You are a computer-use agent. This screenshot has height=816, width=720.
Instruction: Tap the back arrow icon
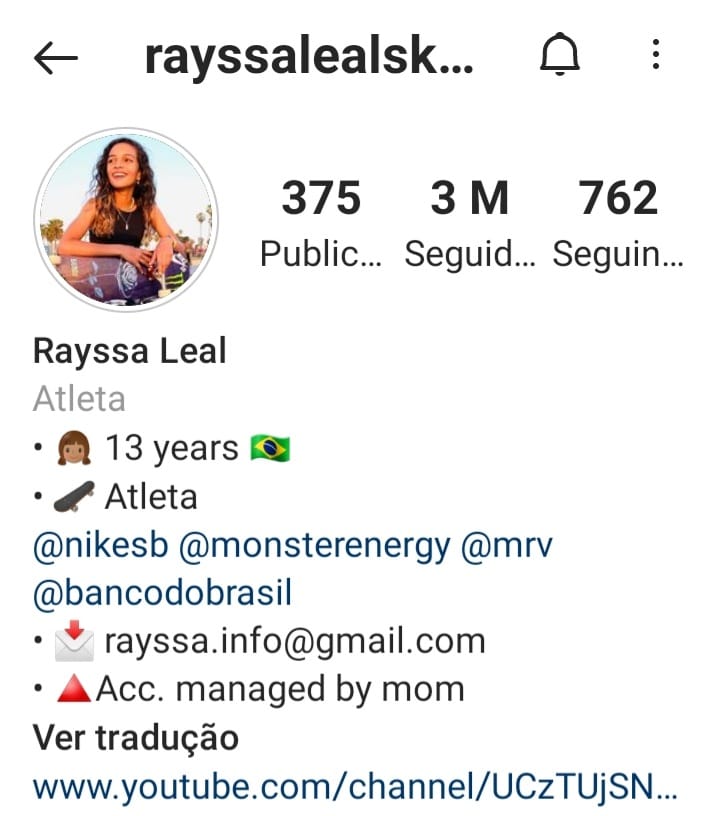click(56, 57)
